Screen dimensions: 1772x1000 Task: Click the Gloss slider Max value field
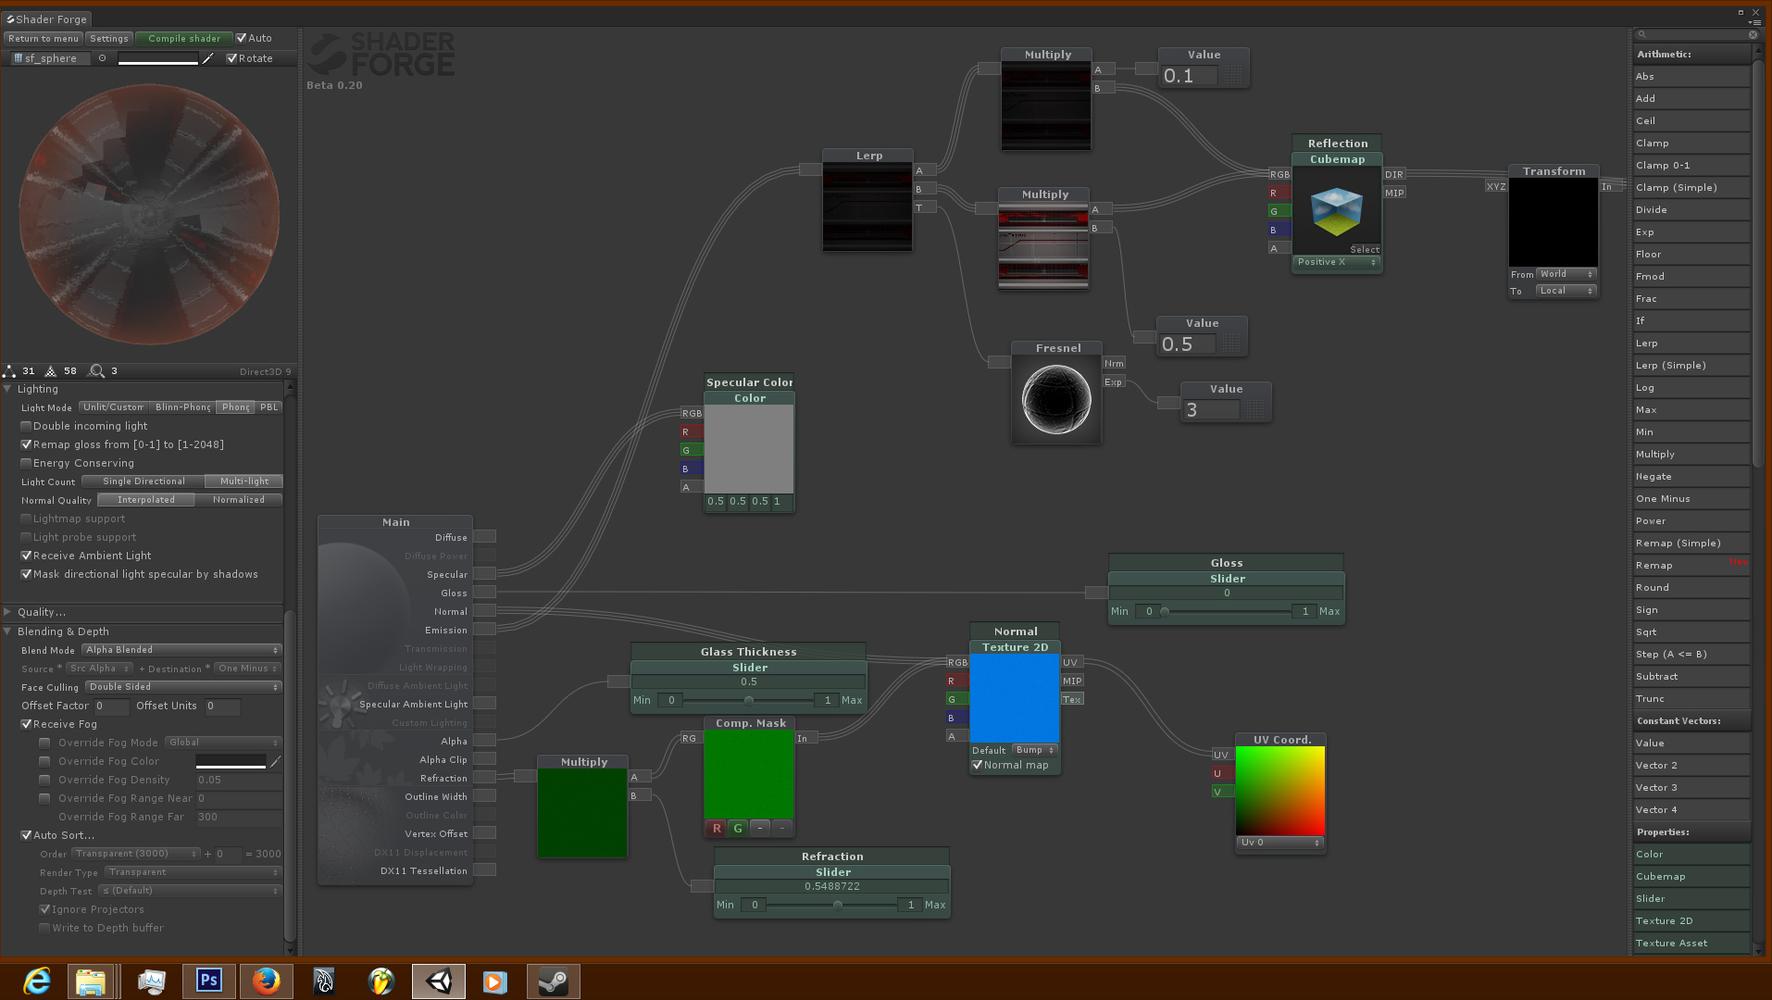coord(1304,611)
